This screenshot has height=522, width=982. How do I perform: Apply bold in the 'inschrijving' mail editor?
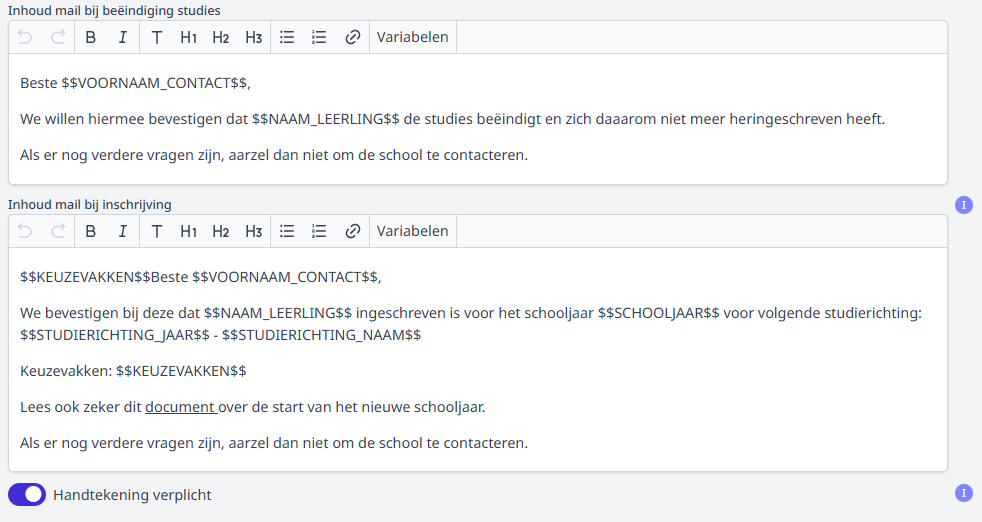[90, 231]
